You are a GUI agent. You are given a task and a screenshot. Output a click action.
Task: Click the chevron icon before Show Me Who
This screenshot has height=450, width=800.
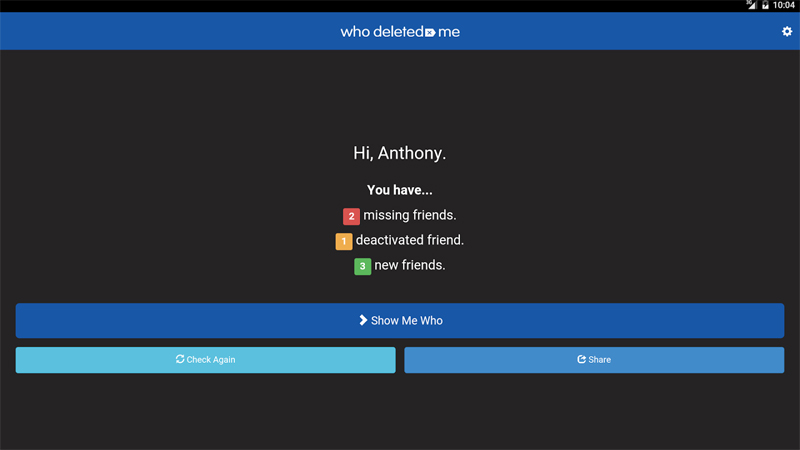point(363,321)
